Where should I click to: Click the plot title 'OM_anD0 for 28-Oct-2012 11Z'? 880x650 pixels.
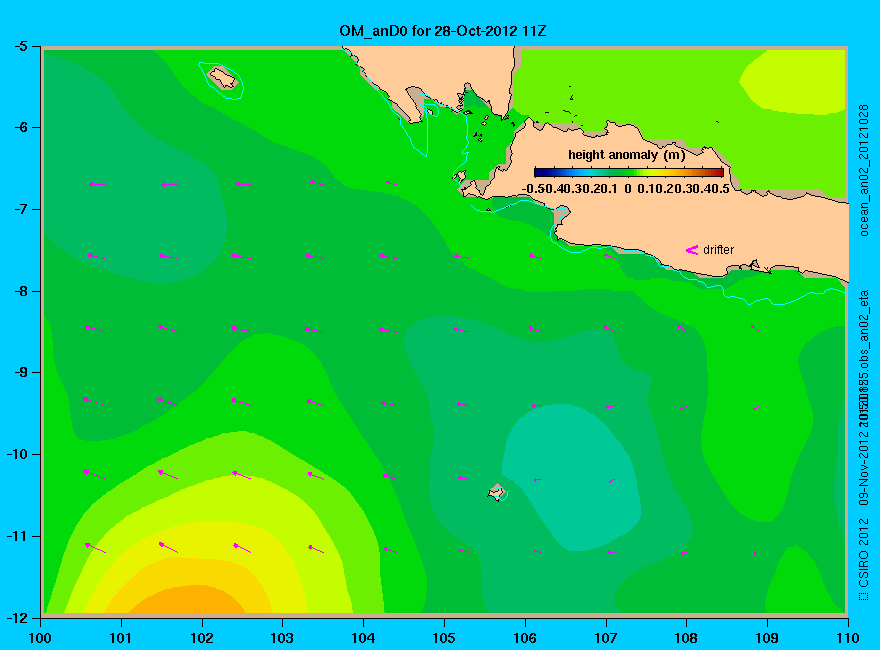pos(442,31)
